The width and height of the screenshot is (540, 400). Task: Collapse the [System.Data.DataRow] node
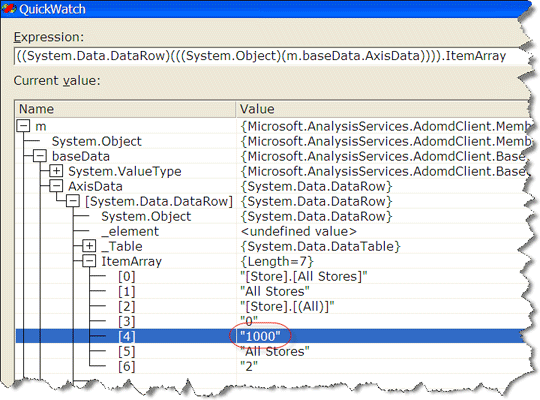[73, 201]
